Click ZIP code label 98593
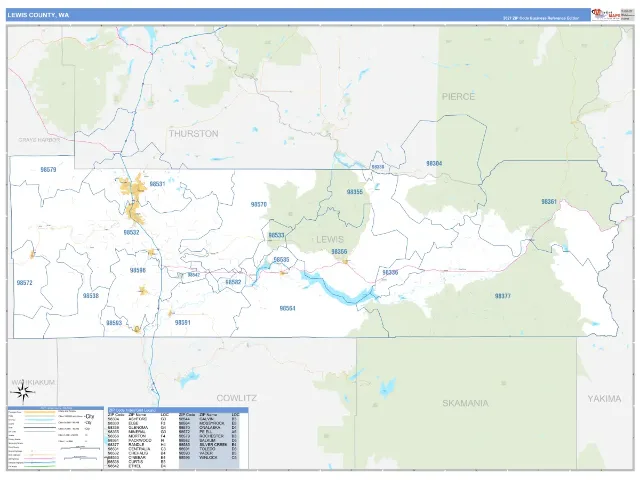 click(x=114, y=323)
